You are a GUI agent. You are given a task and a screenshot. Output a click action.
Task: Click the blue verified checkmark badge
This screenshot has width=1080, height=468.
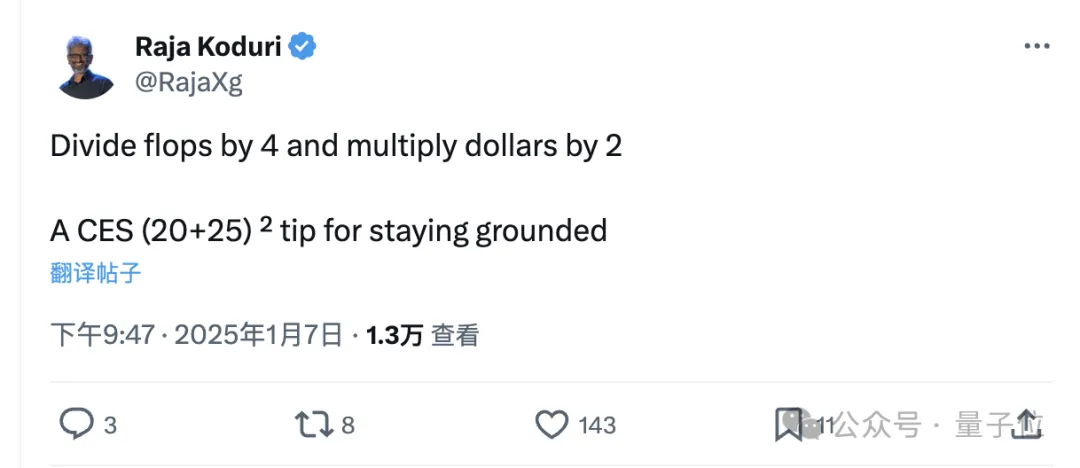(304, 46)
